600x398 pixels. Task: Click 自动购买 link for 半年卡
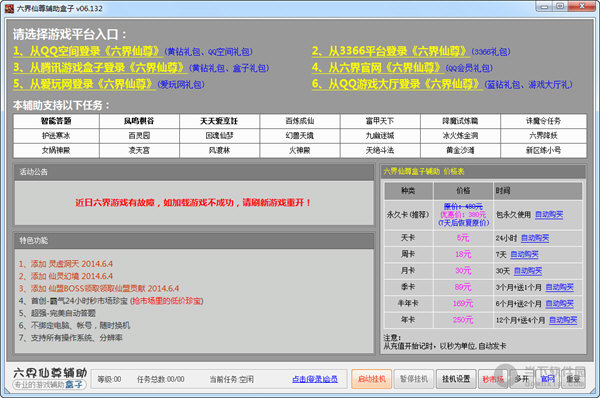pyautogui.click(x=559, y=304)
